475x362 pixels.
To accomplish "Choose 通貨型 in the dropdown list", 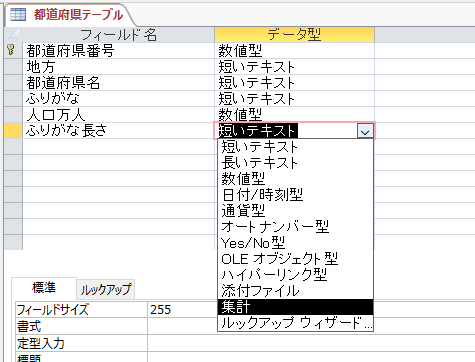I will pyautogui.click(x=295, y=211).
